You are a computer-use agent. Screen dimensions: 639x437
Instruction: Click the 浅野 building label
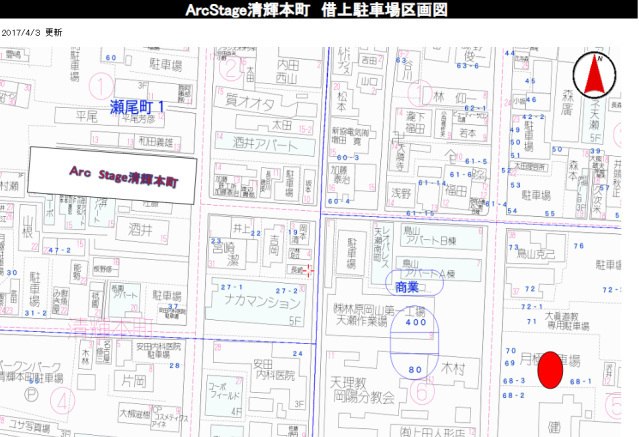click(401, 193)
